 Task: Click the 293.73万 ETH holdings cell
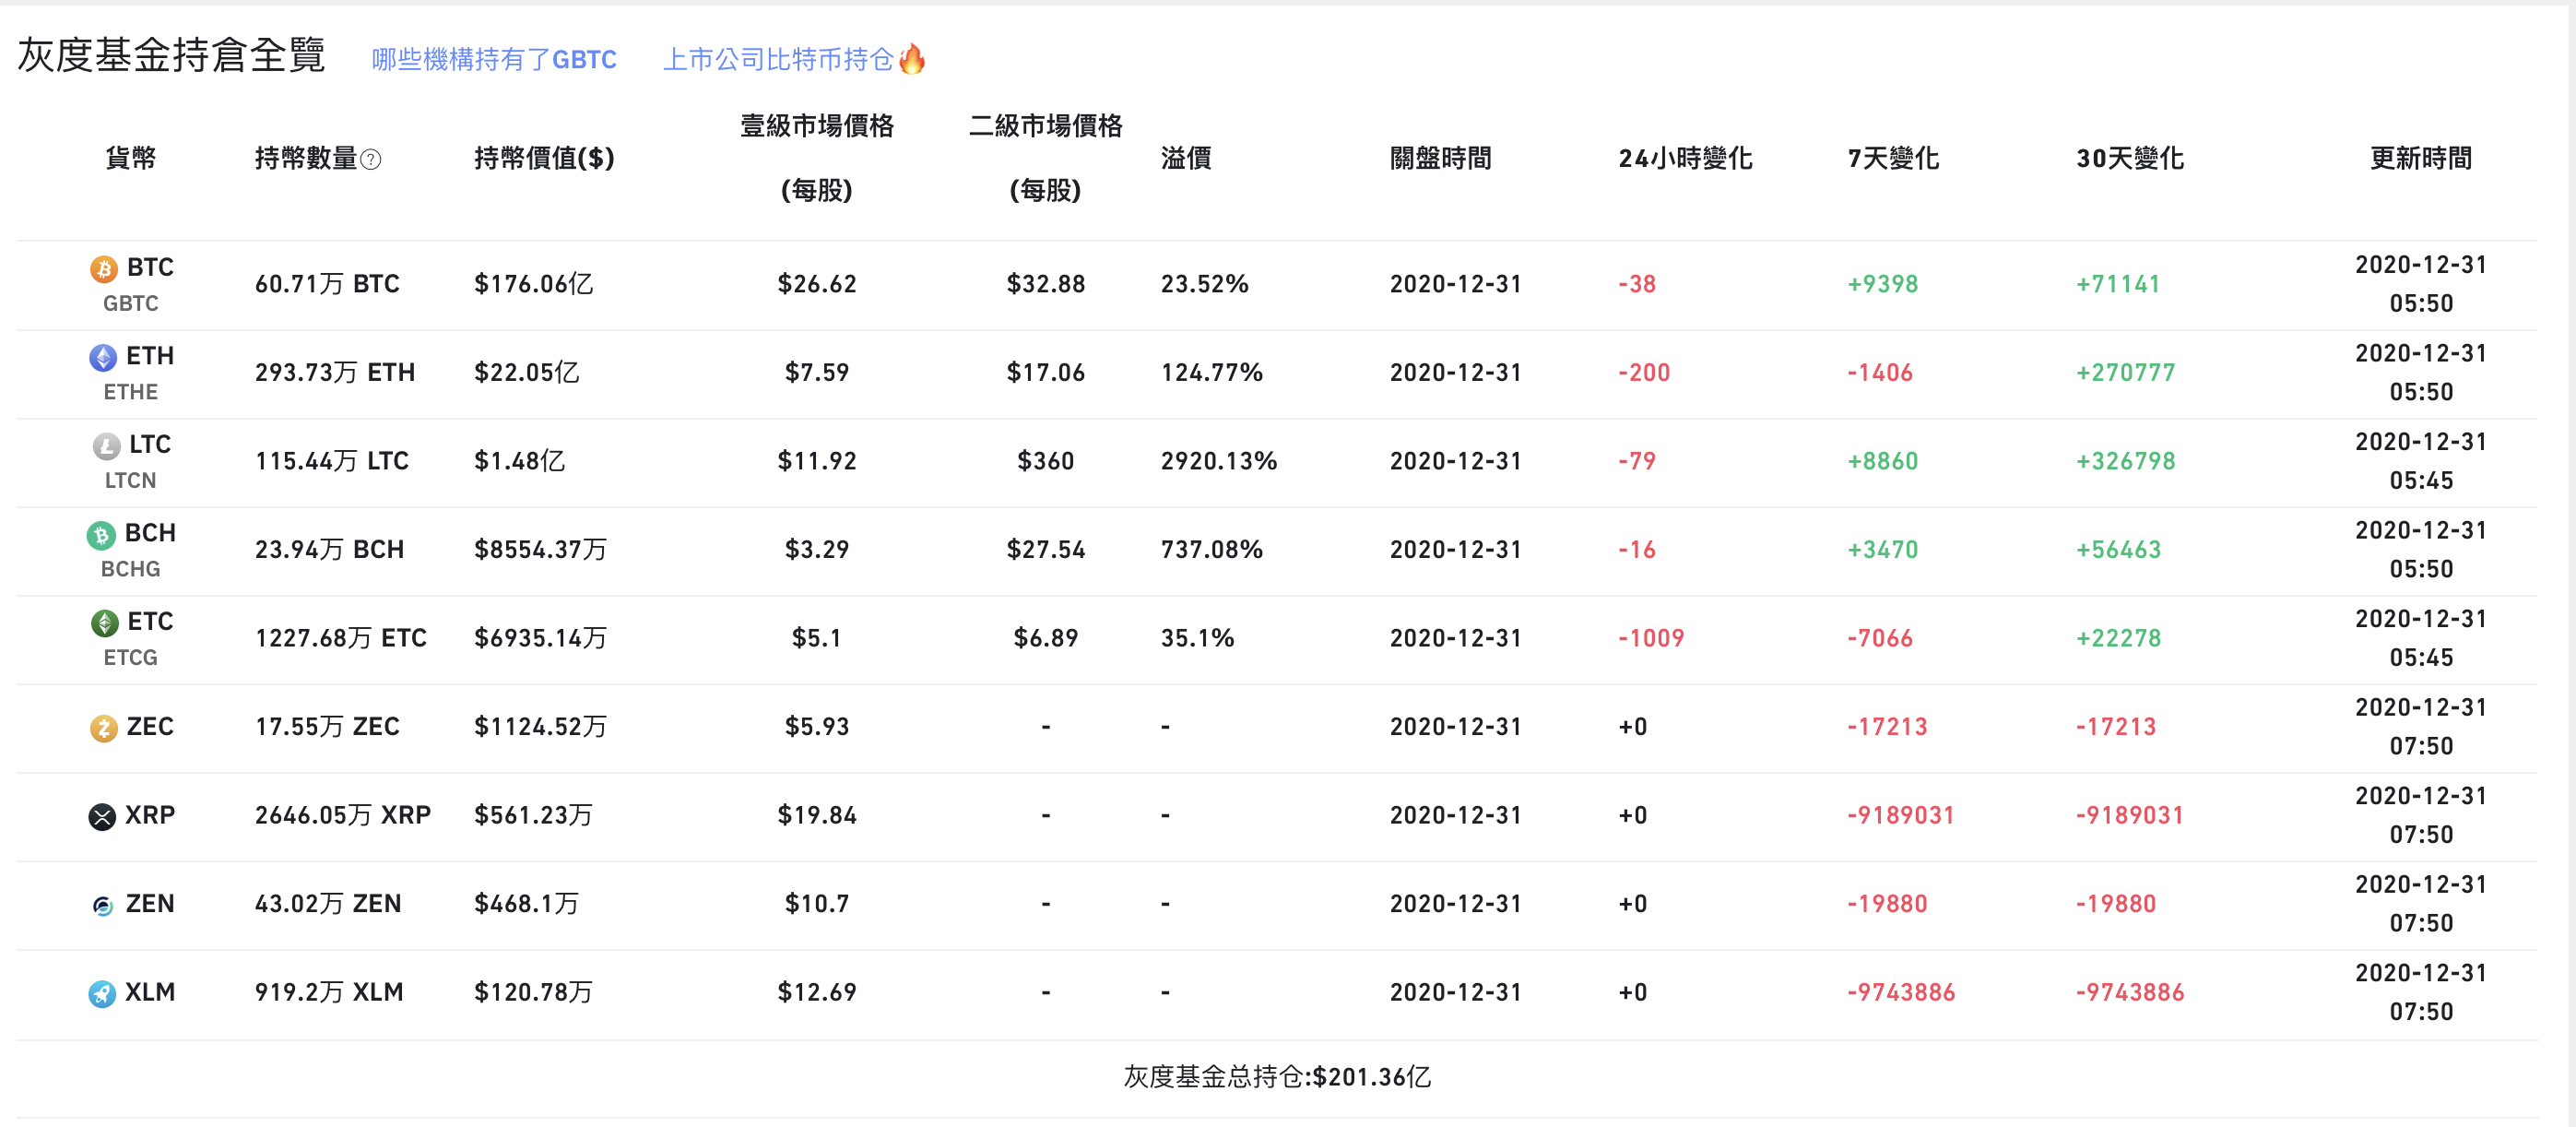[335, 373]
